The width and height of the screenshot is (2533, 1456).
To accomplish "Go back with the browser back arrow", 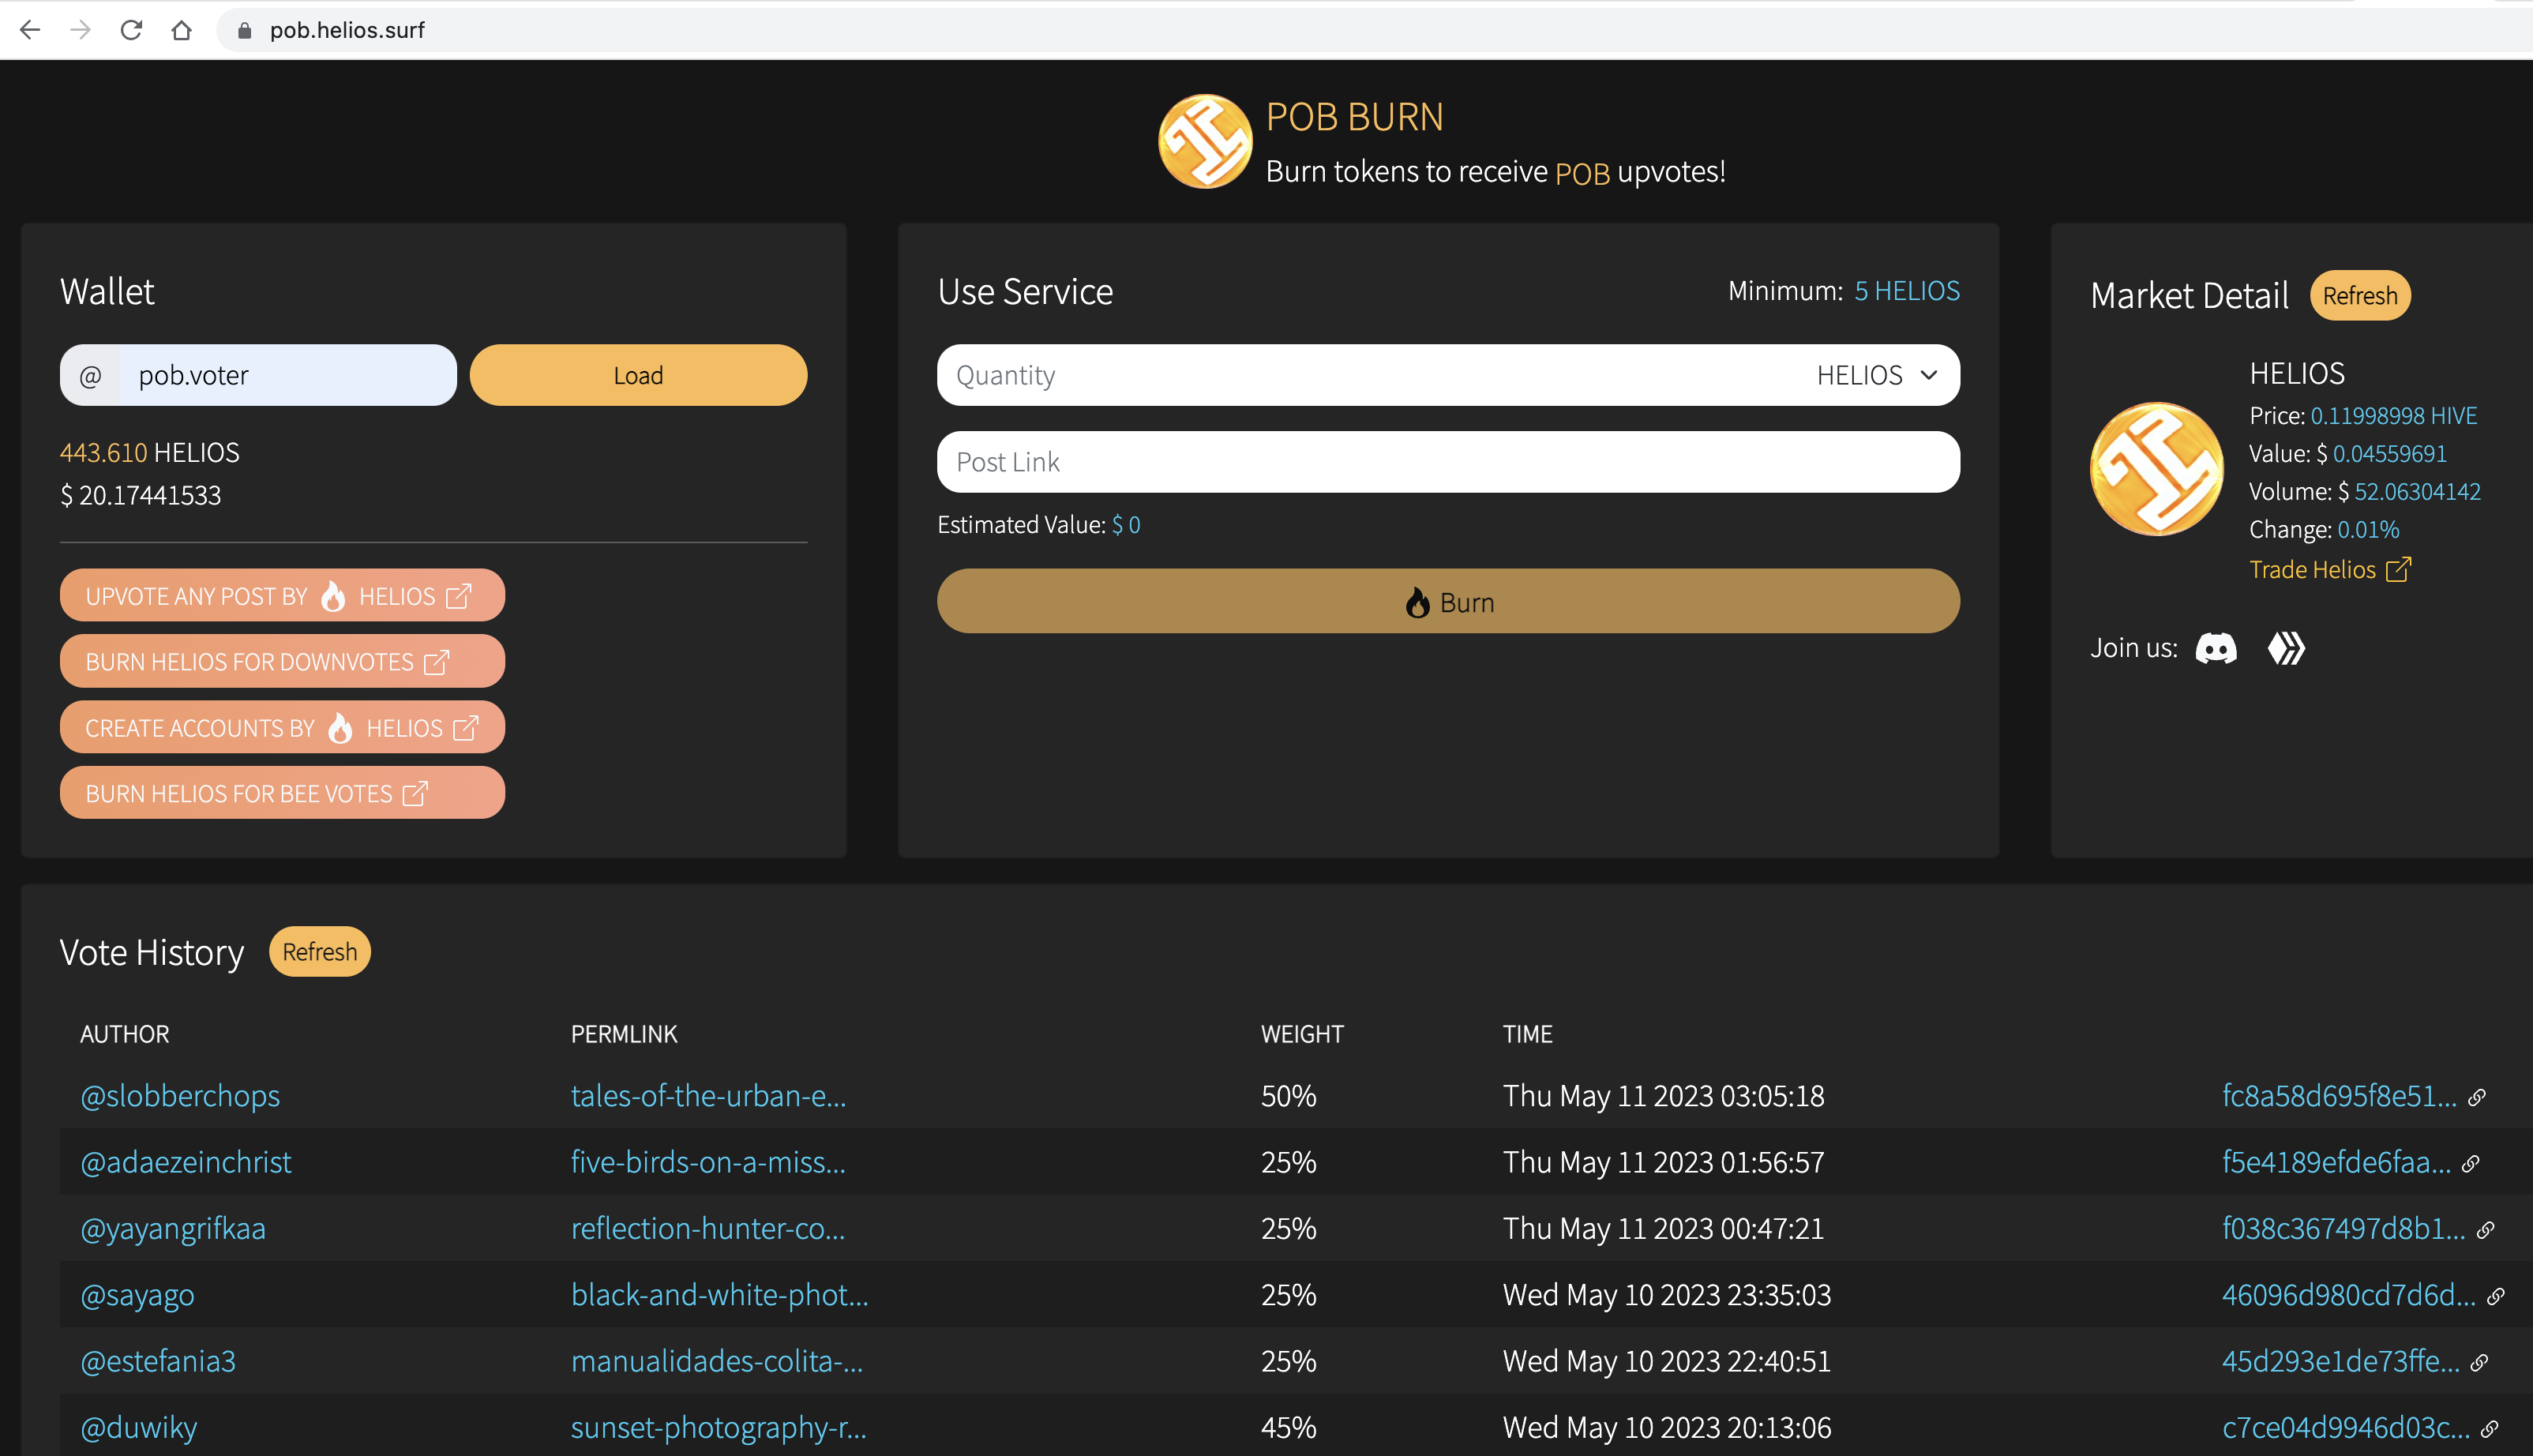I will [30, 30].
